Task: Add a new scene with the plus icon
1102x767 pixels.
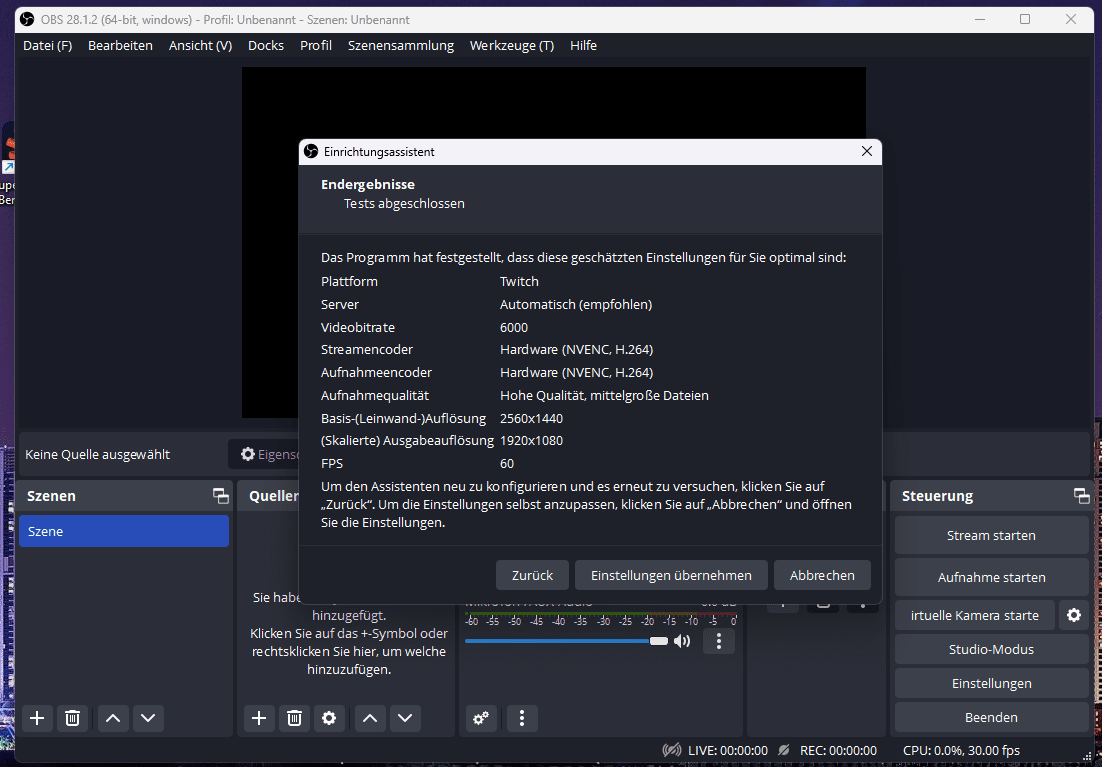Action: tap(37, 718)
